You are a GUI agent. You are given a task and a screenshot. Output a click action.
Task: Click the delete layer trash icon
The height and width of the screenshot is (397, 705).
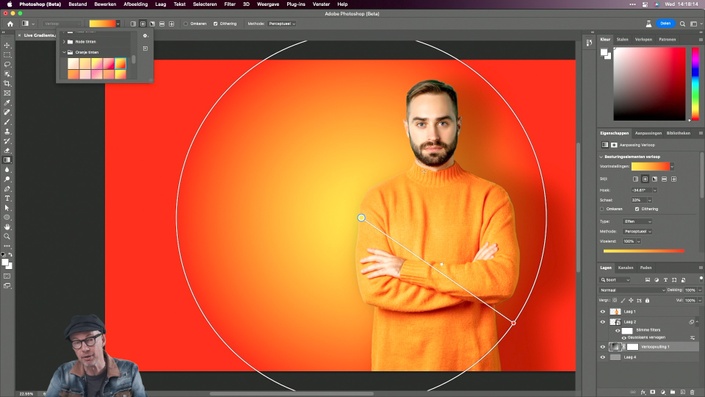[x=692, y=392]
